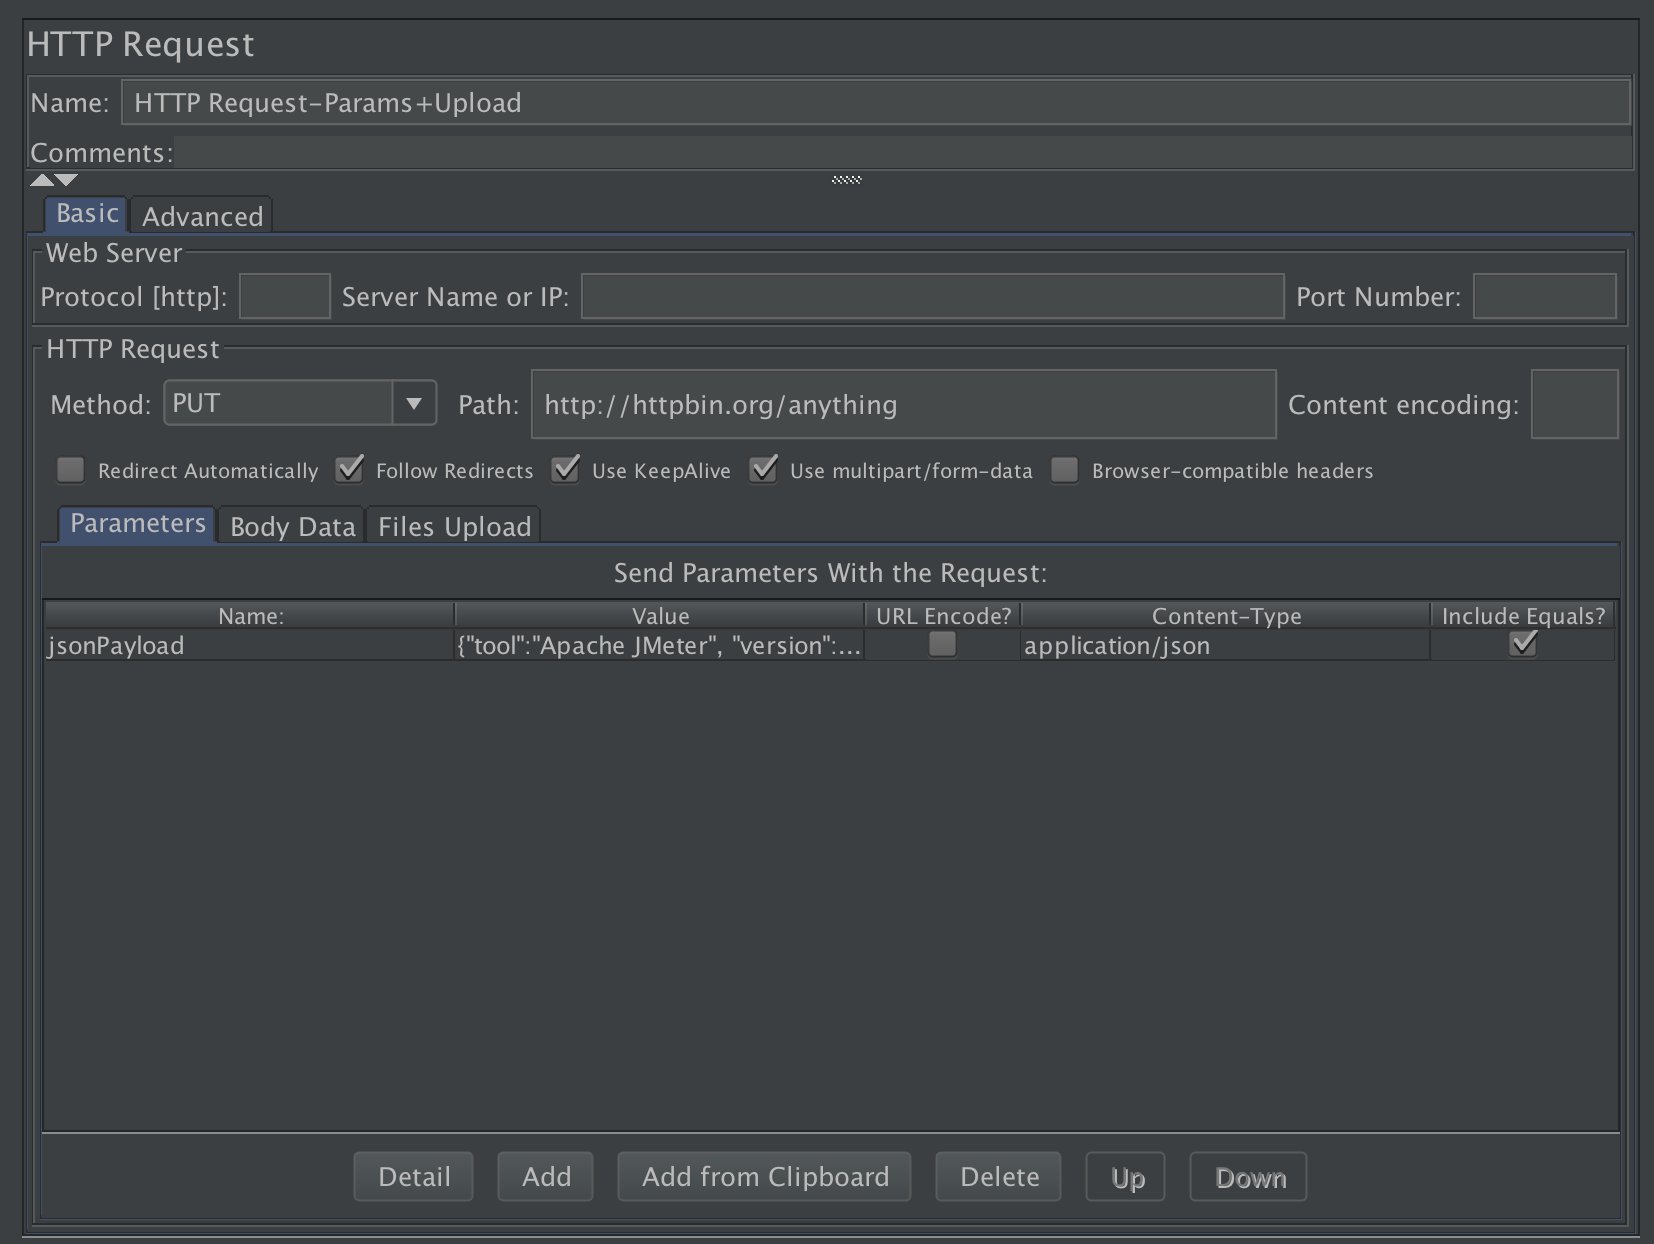Move the parameter down with Down button
1654x1244 pixels.
[1249, 1178]
